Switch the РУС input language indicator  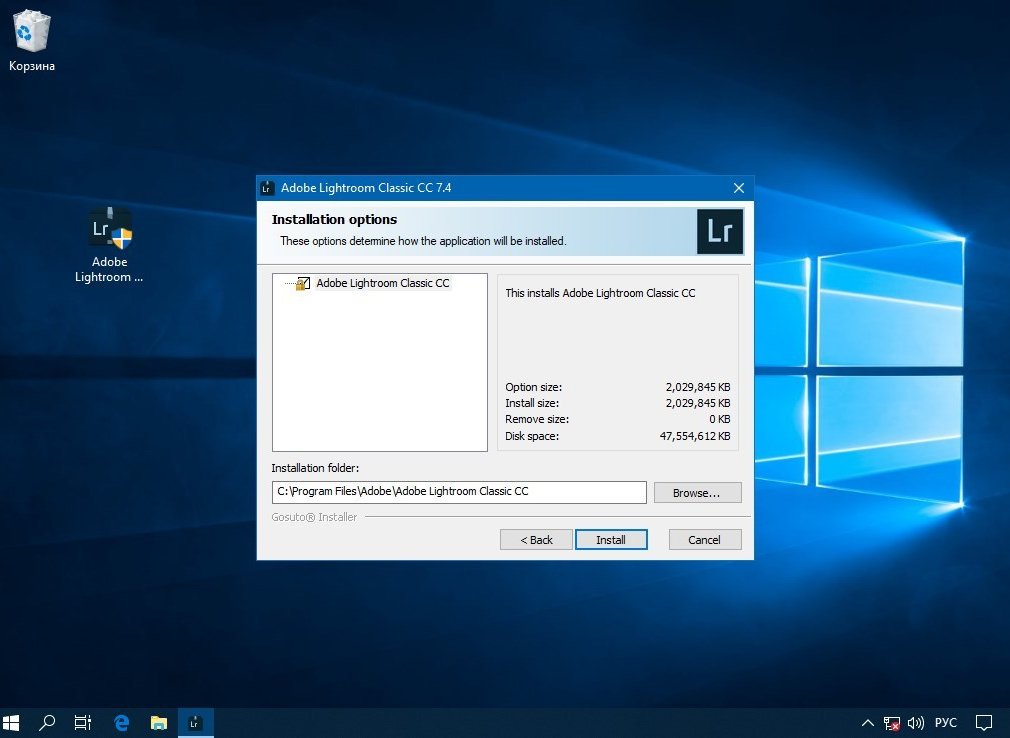click(946, 723)
